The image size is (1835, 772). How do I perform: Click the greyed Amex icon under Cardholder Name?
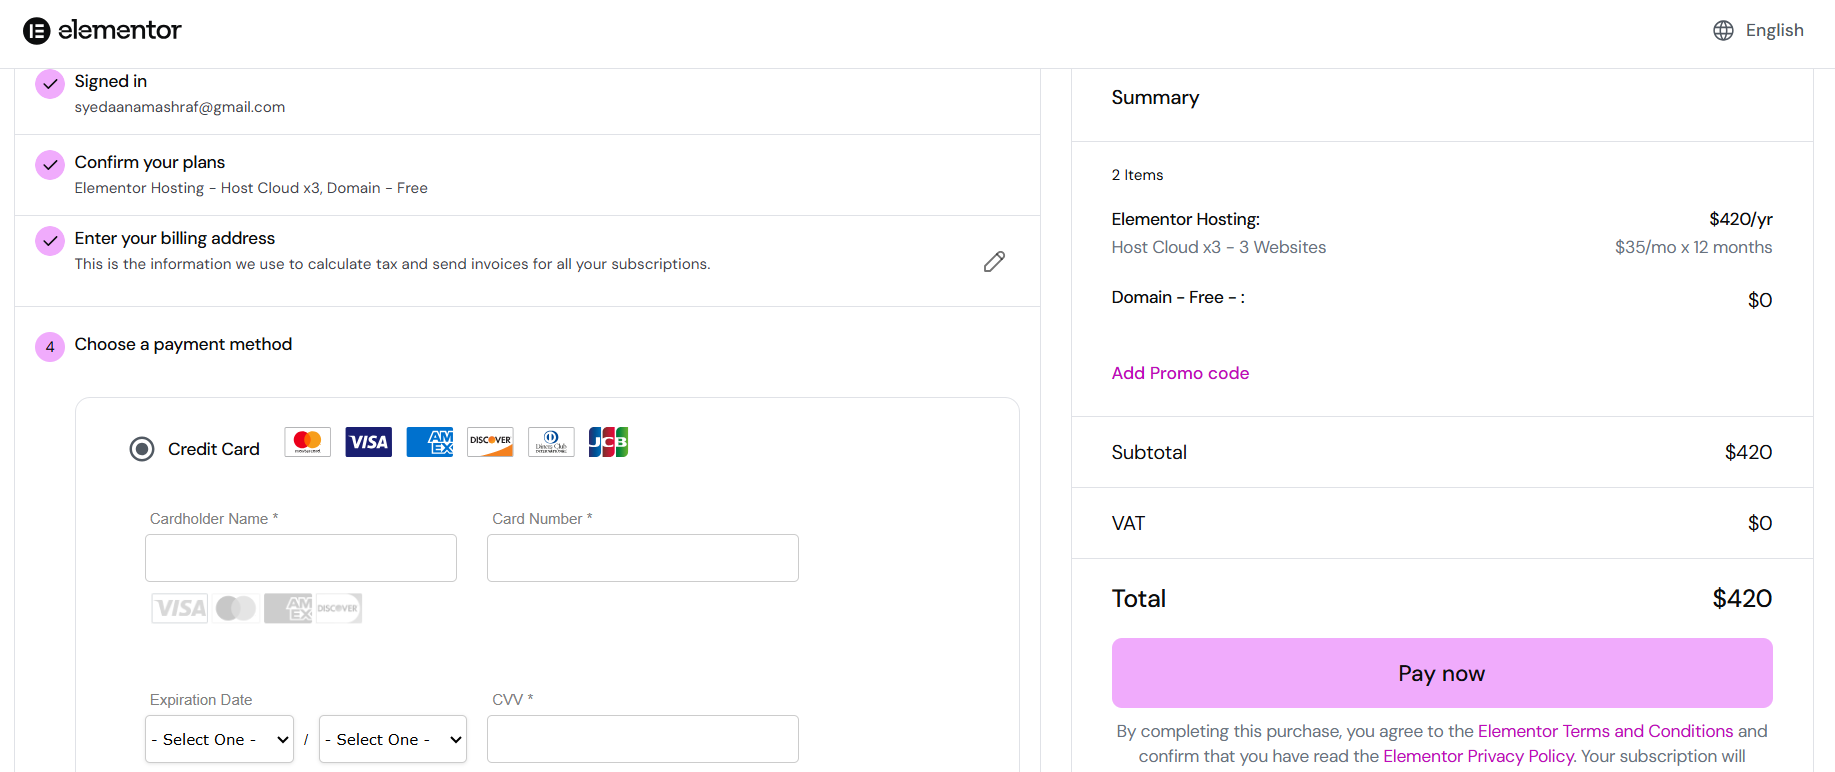[289, 608]
